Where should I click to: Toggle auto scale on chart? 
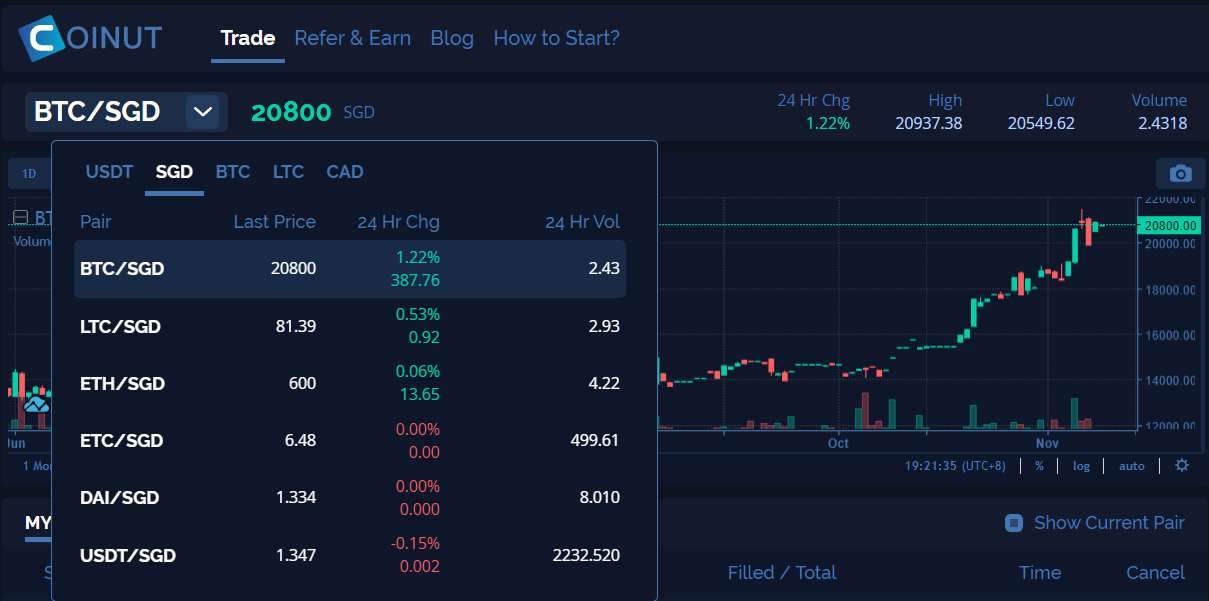pos(1131,466)
